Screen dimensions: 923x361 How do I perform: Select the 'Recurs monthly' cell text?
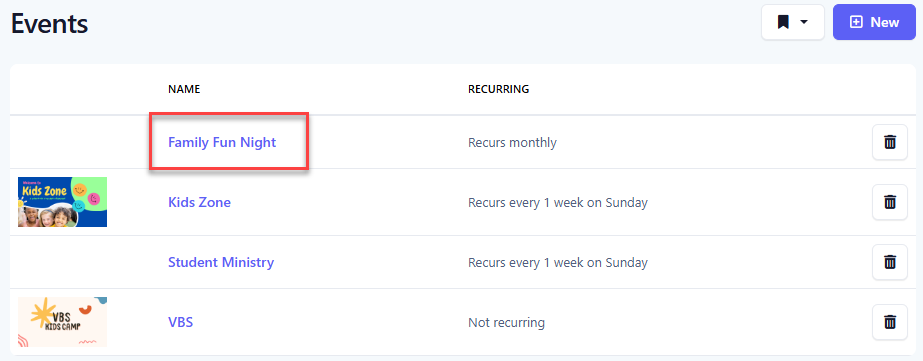[x=512, y=143]
